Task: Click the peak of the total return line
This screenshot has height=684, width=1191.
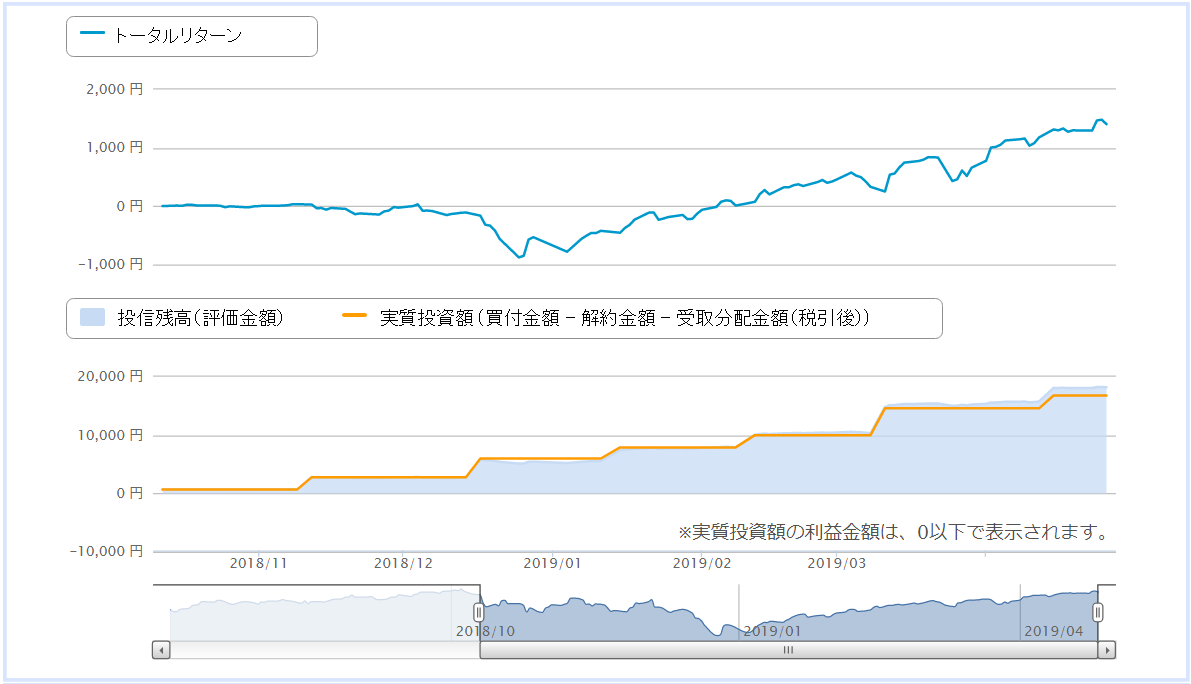Action: point(1100,120)
